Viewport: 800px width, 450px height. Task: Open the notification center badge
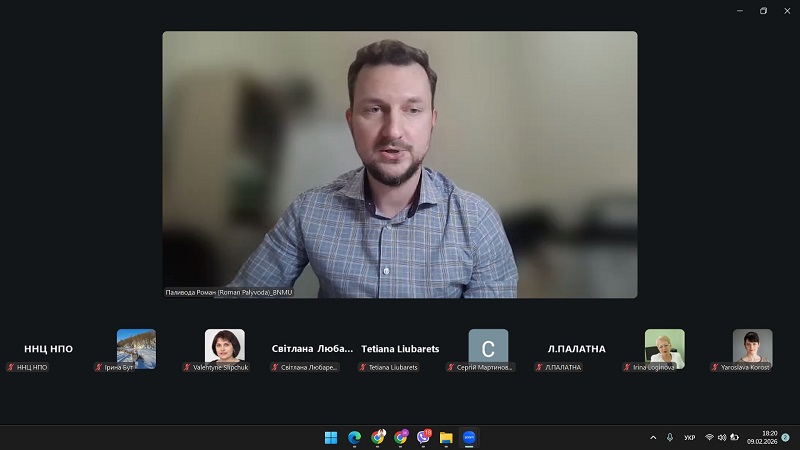[785, 437]
